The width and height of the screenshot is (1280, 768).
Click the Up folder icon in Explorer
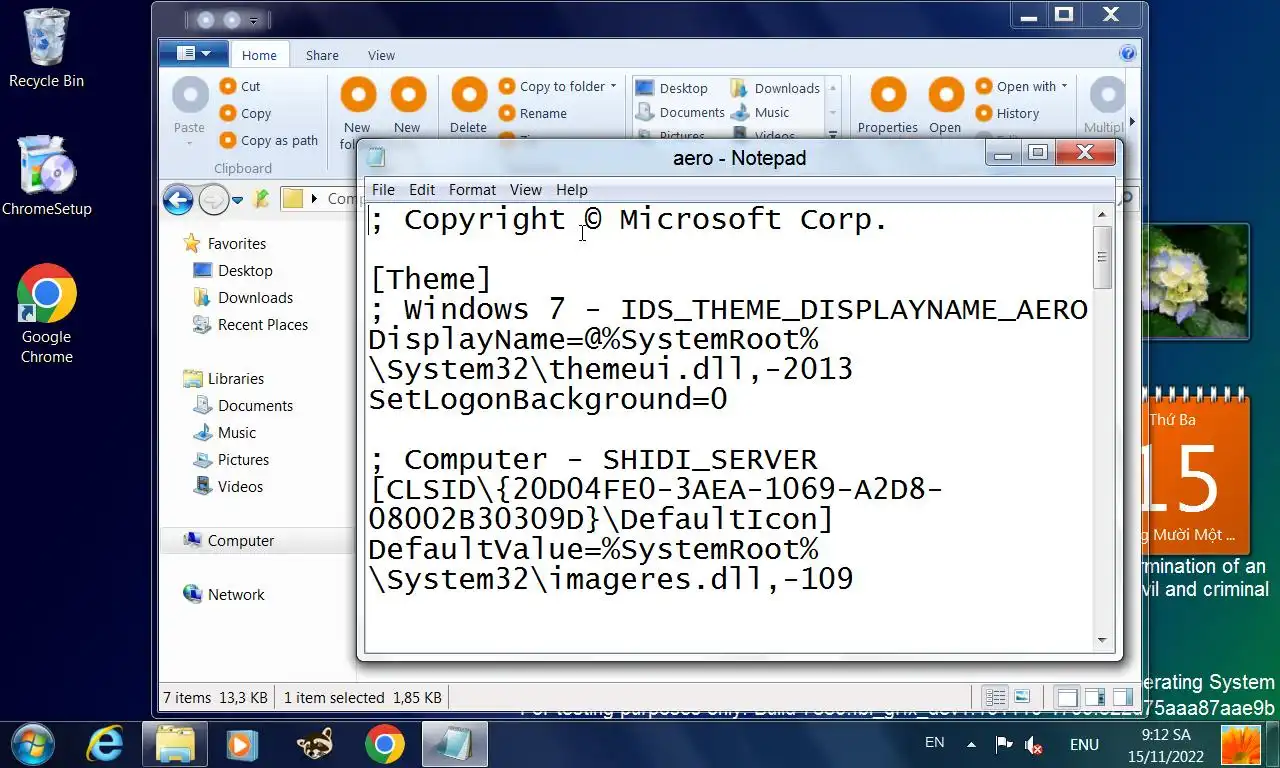262,199
